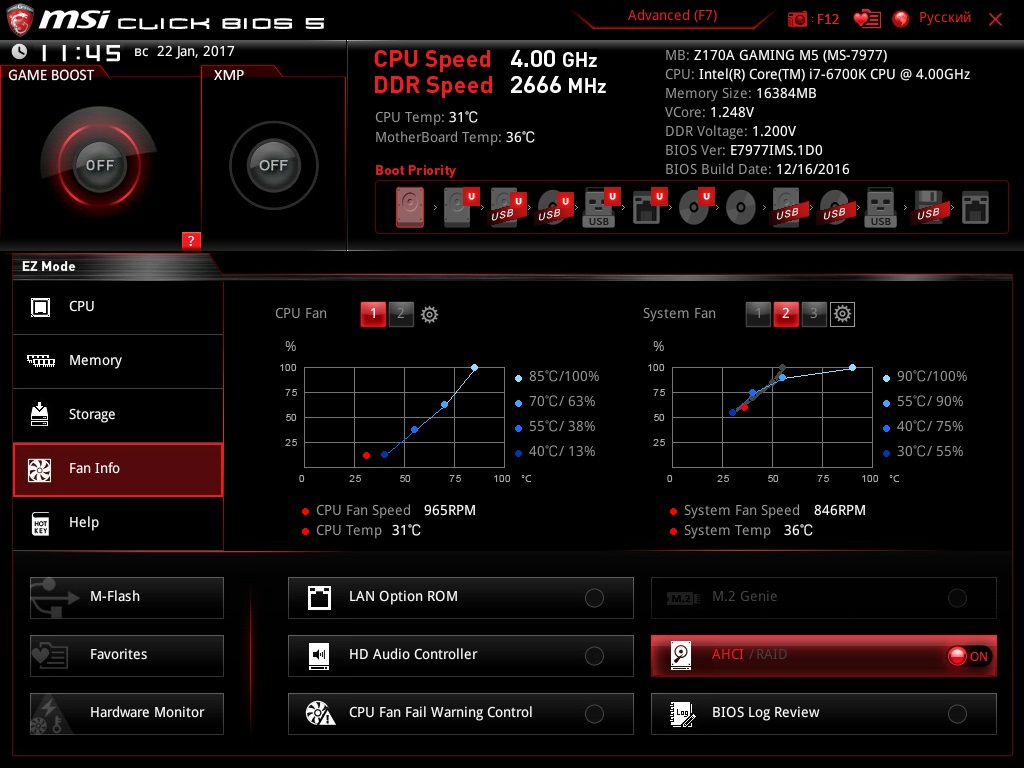Click the 11:45 system time display
This screenshot has width=1024, height=768.
80,52
